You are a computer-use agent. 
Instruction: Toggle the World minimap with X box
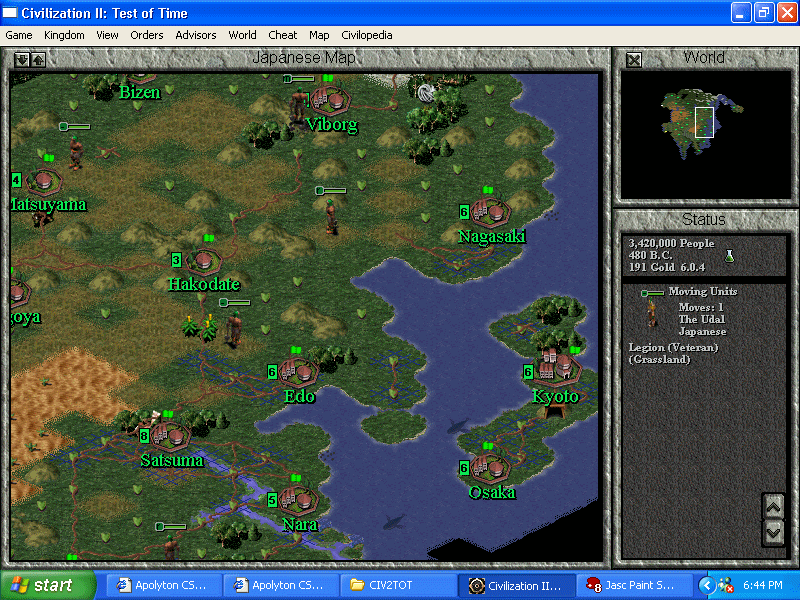[x=633, y=60]
